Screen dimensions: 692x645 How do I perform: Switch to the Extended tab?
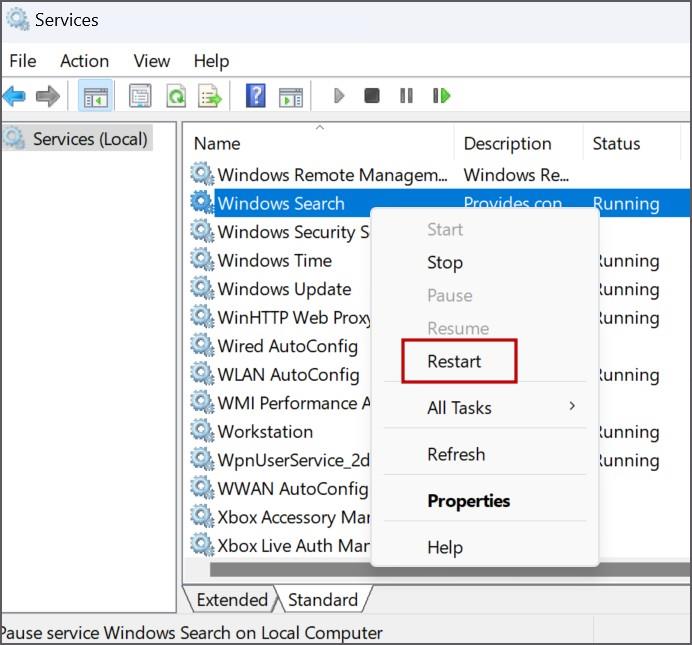(x=232, y=600)
